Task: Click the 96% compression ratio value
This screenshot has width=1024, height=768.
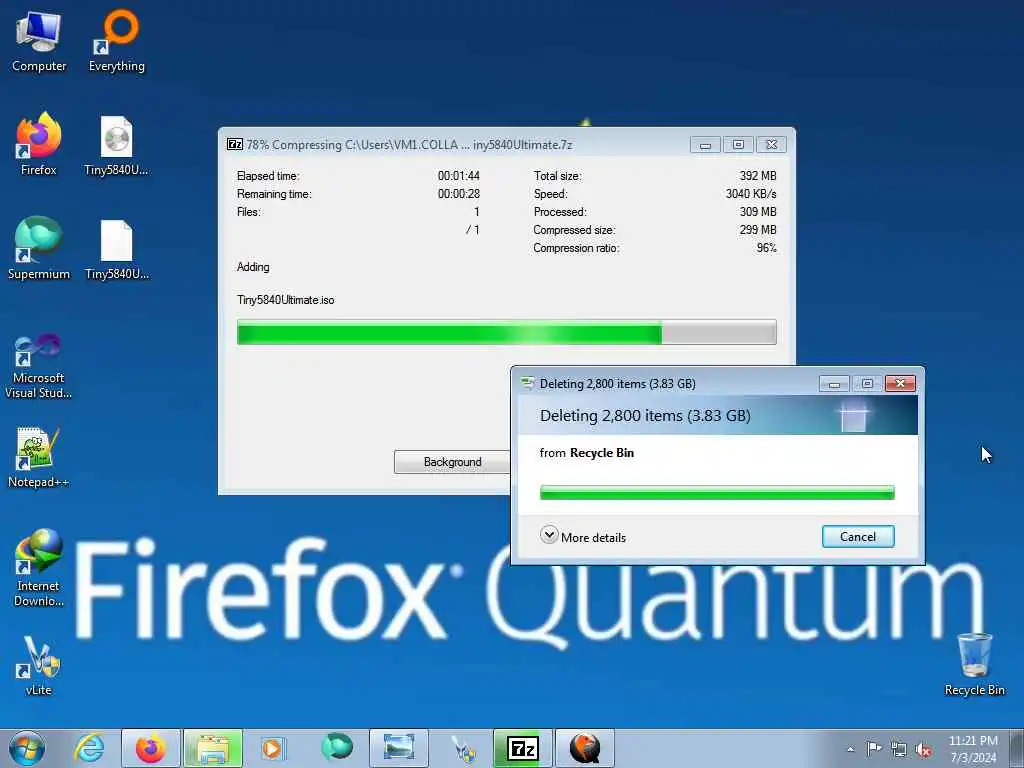Action: 766,248
